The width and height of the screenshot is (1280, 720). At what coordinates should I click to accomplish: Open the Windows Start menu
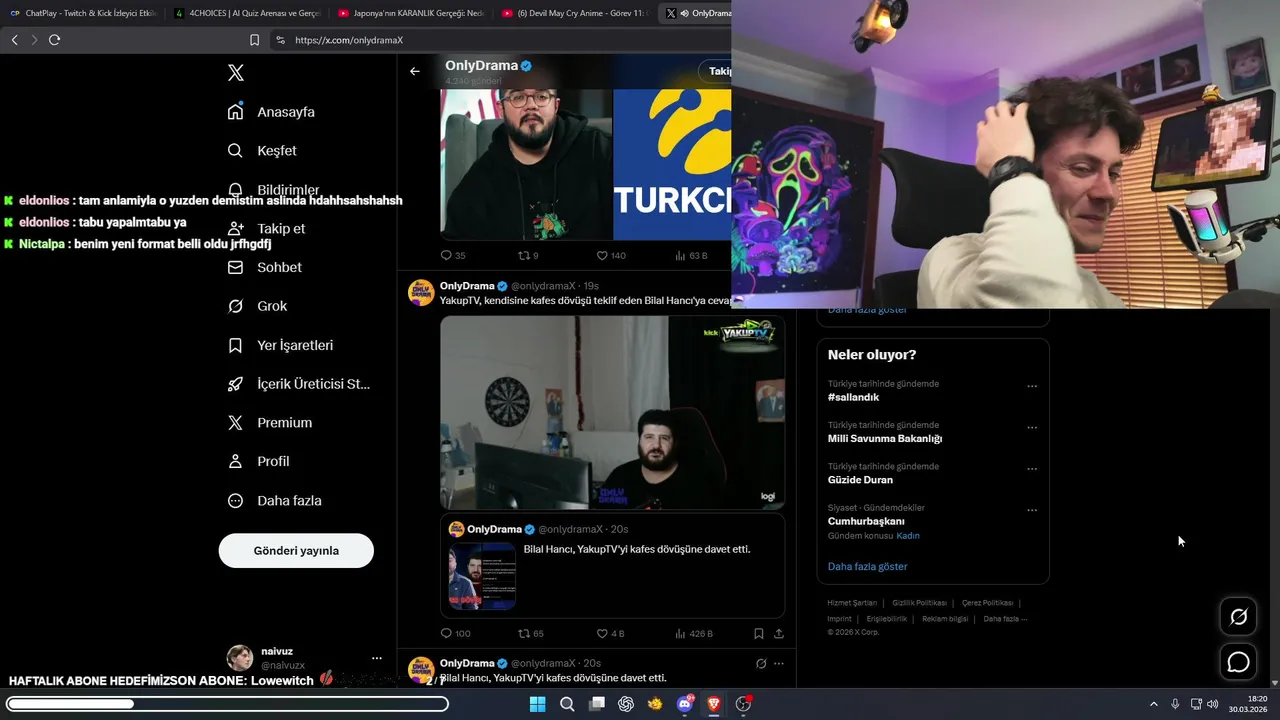(537, 704)
